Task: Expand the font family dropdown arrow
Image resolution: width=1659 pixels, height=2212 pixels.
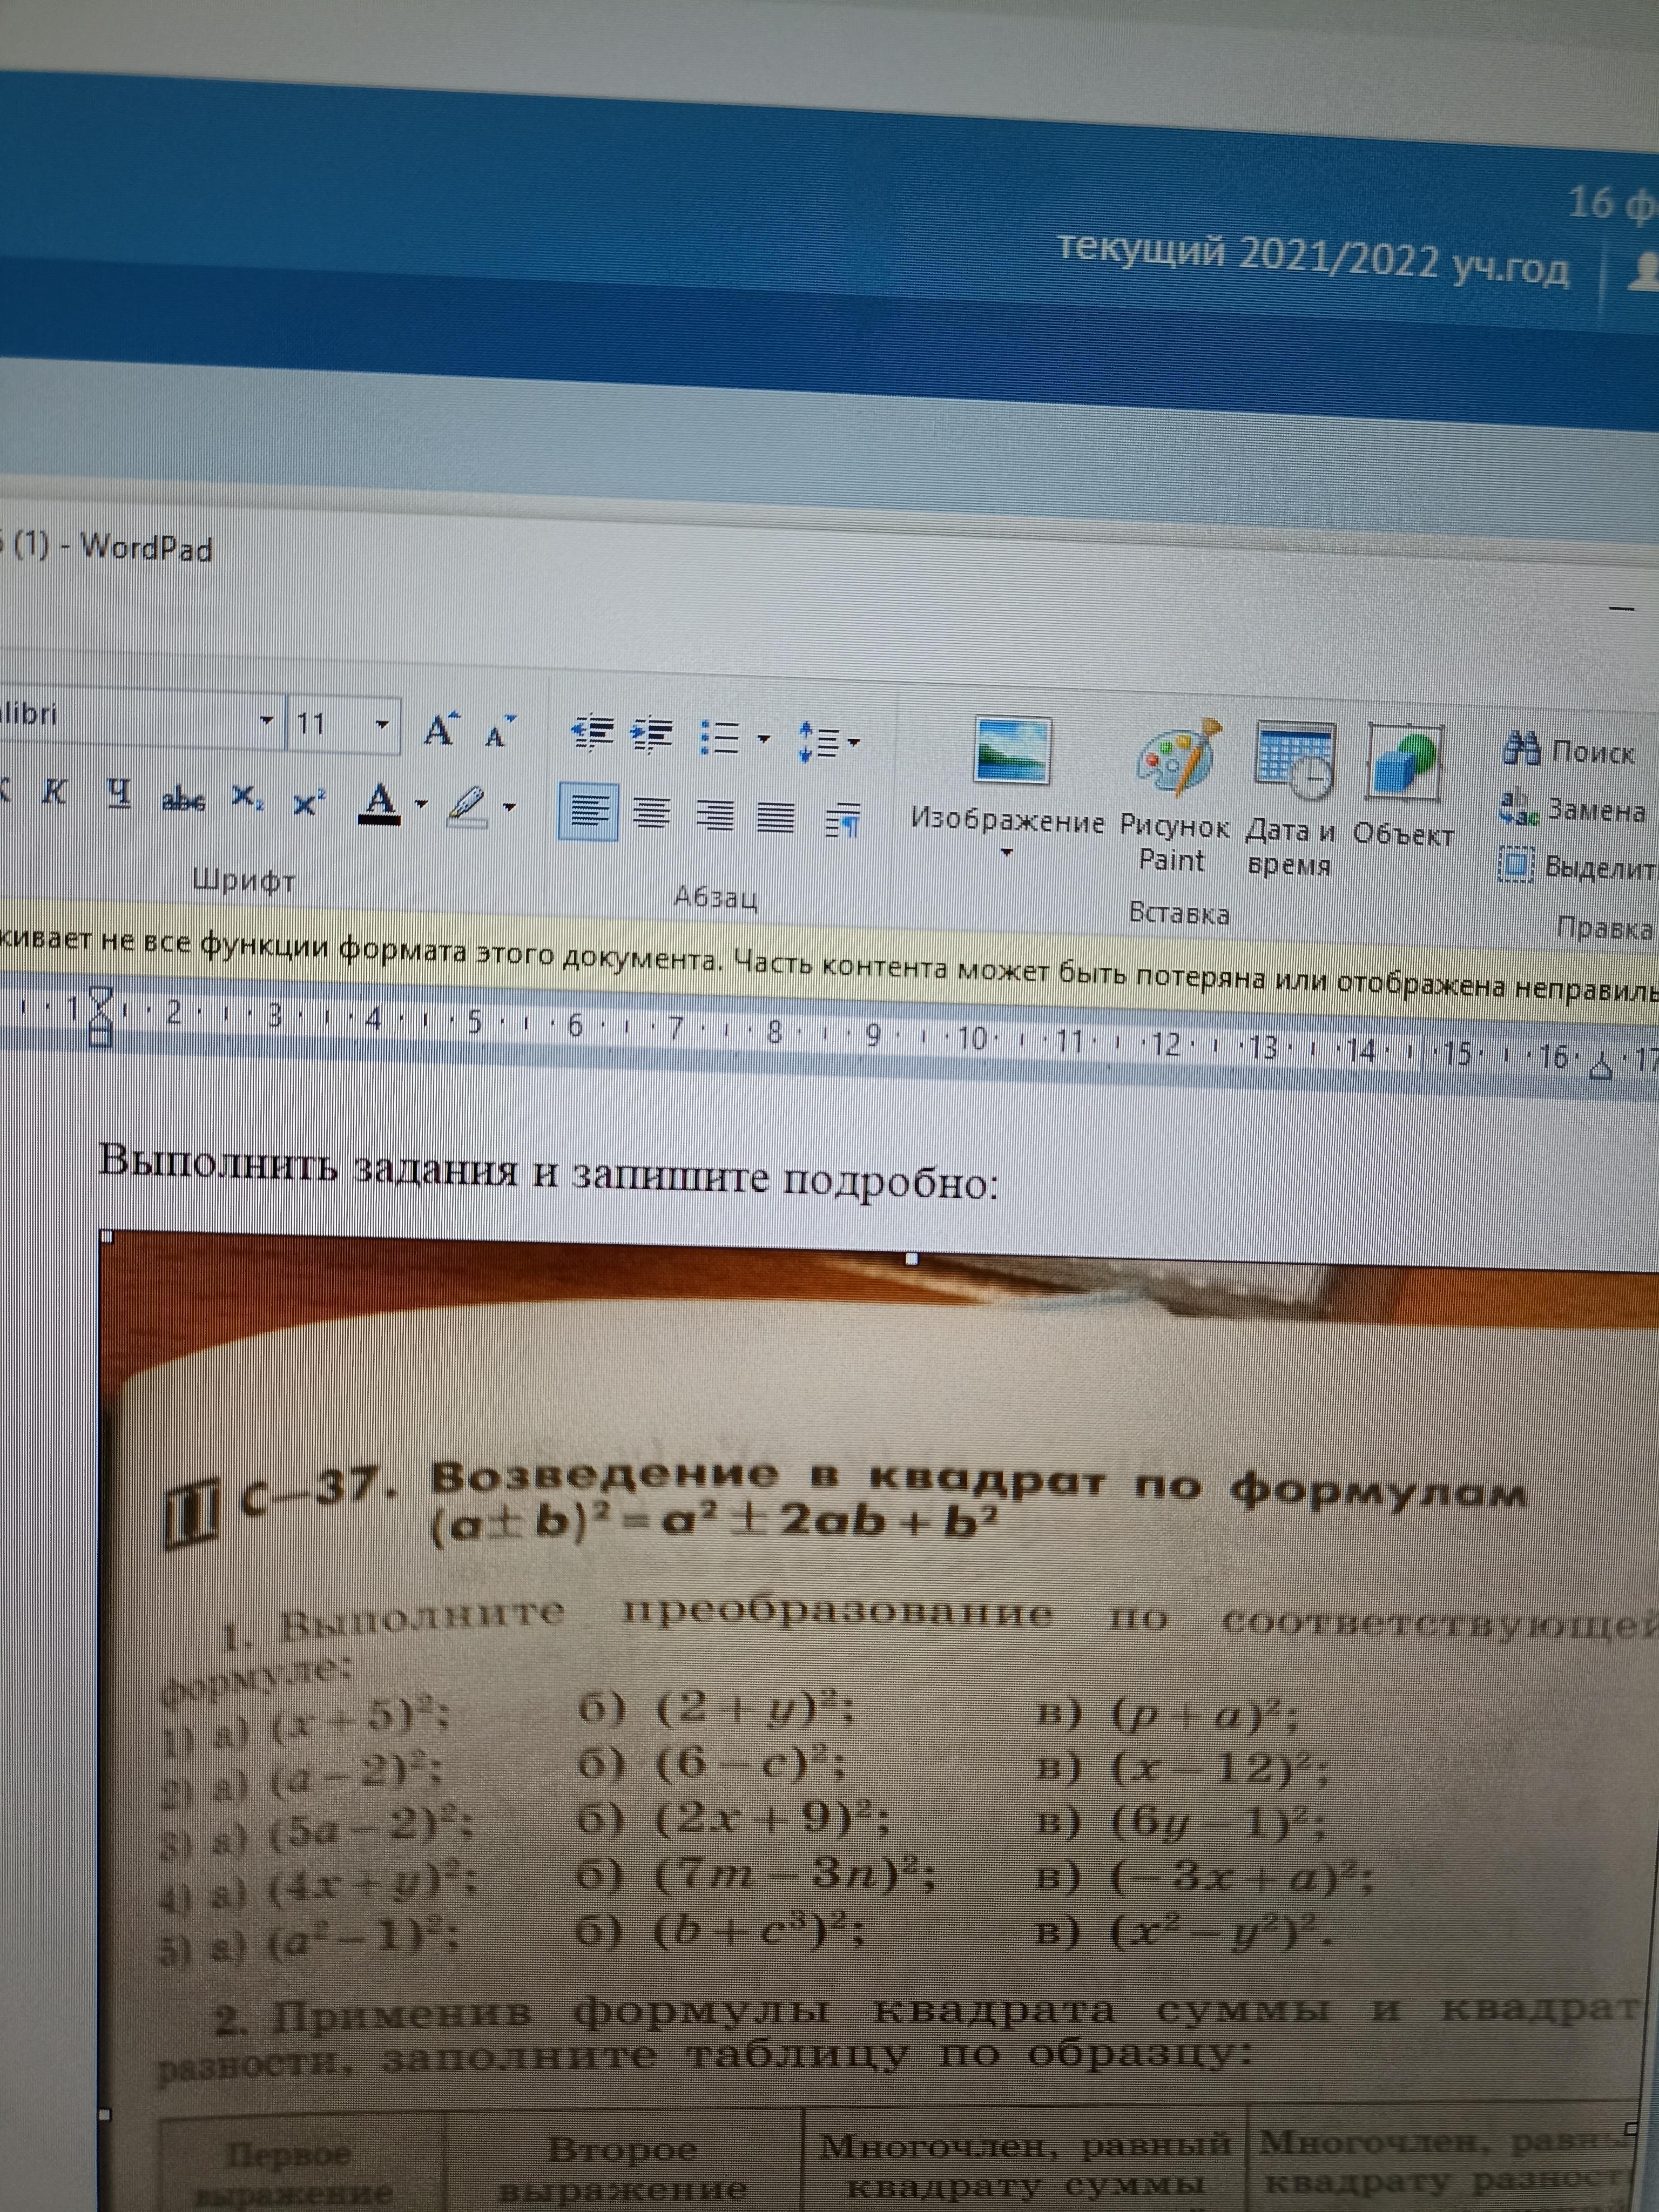Action: coord(266,720)
